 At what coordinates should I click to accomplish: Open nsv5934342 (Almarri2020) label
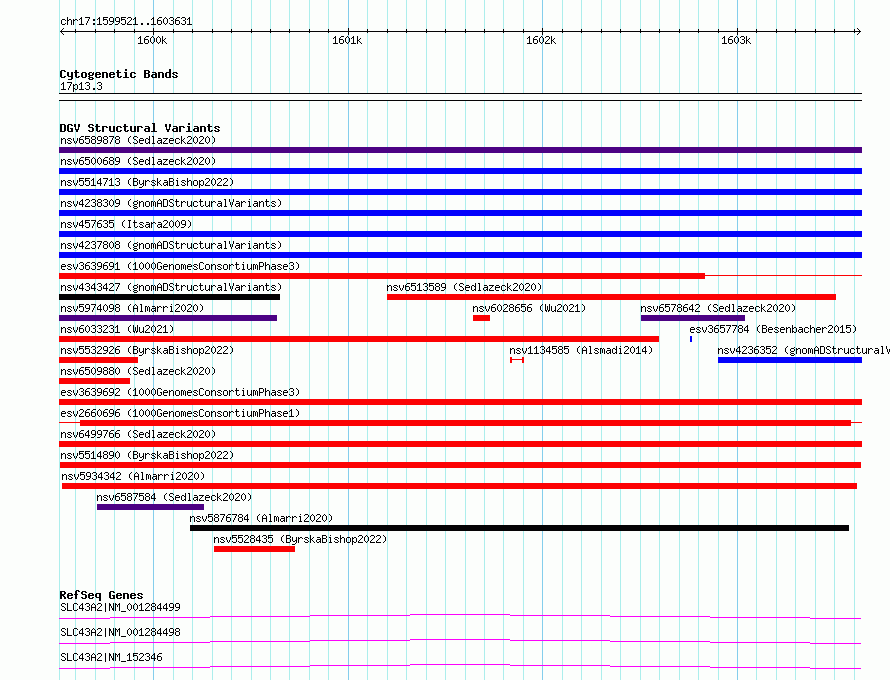tap(133, 476)
